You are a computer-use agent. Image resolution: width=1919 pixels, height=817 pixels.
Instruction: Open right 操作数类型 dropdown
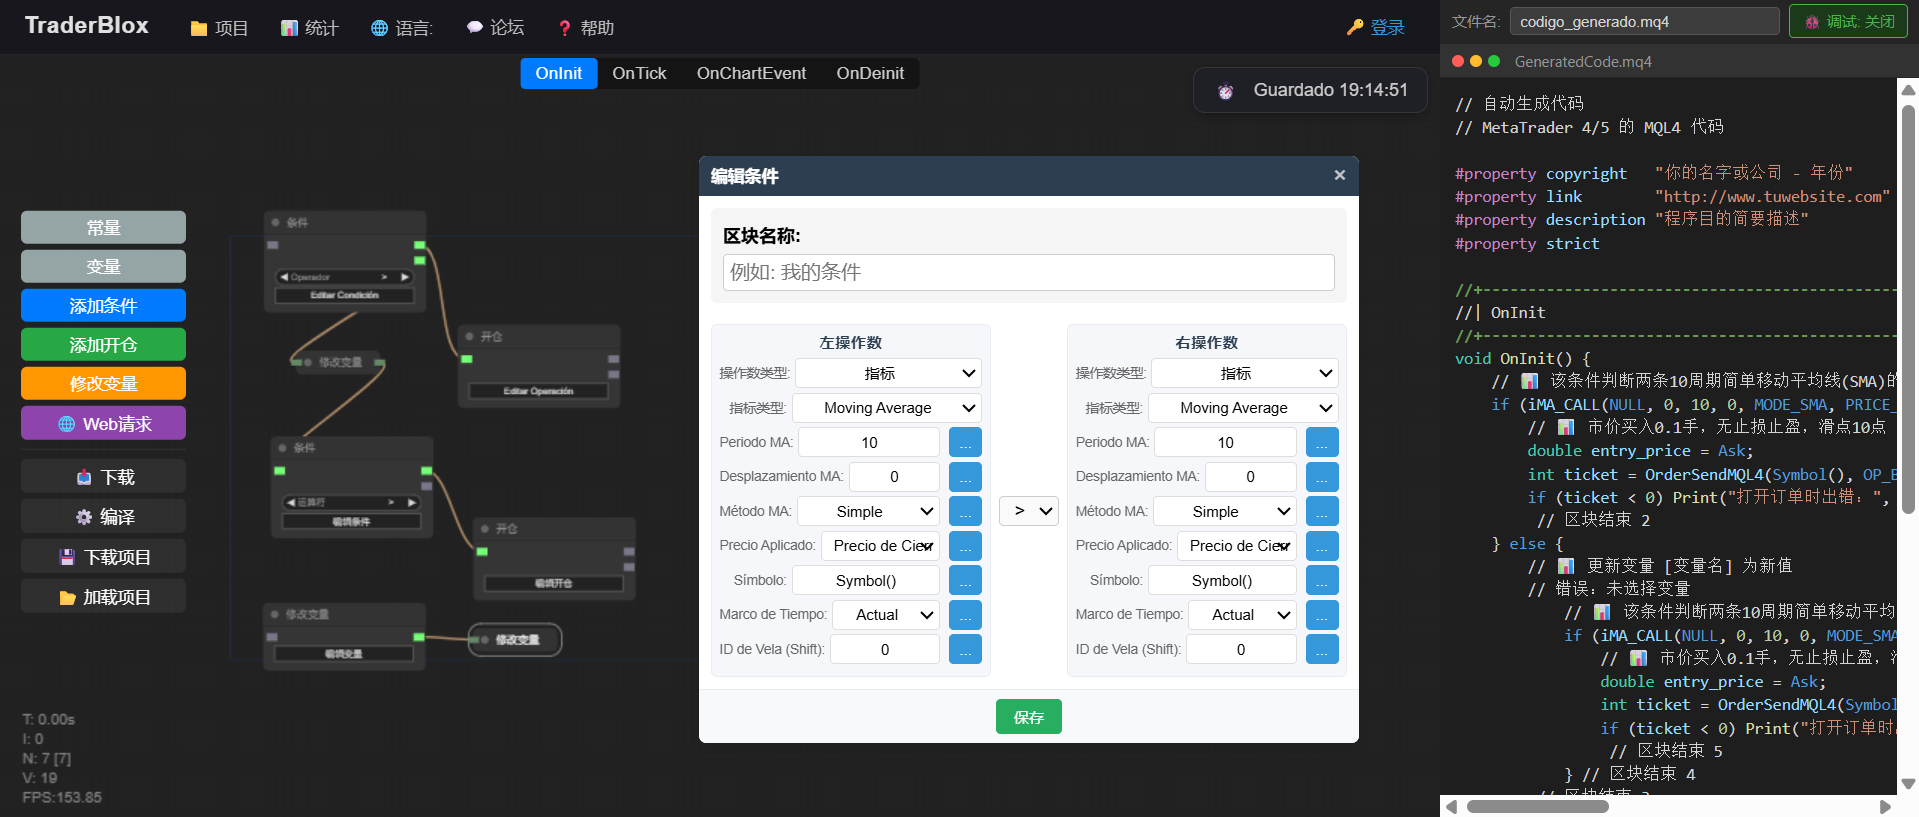pyautogui.click(x=1245, y=373)
